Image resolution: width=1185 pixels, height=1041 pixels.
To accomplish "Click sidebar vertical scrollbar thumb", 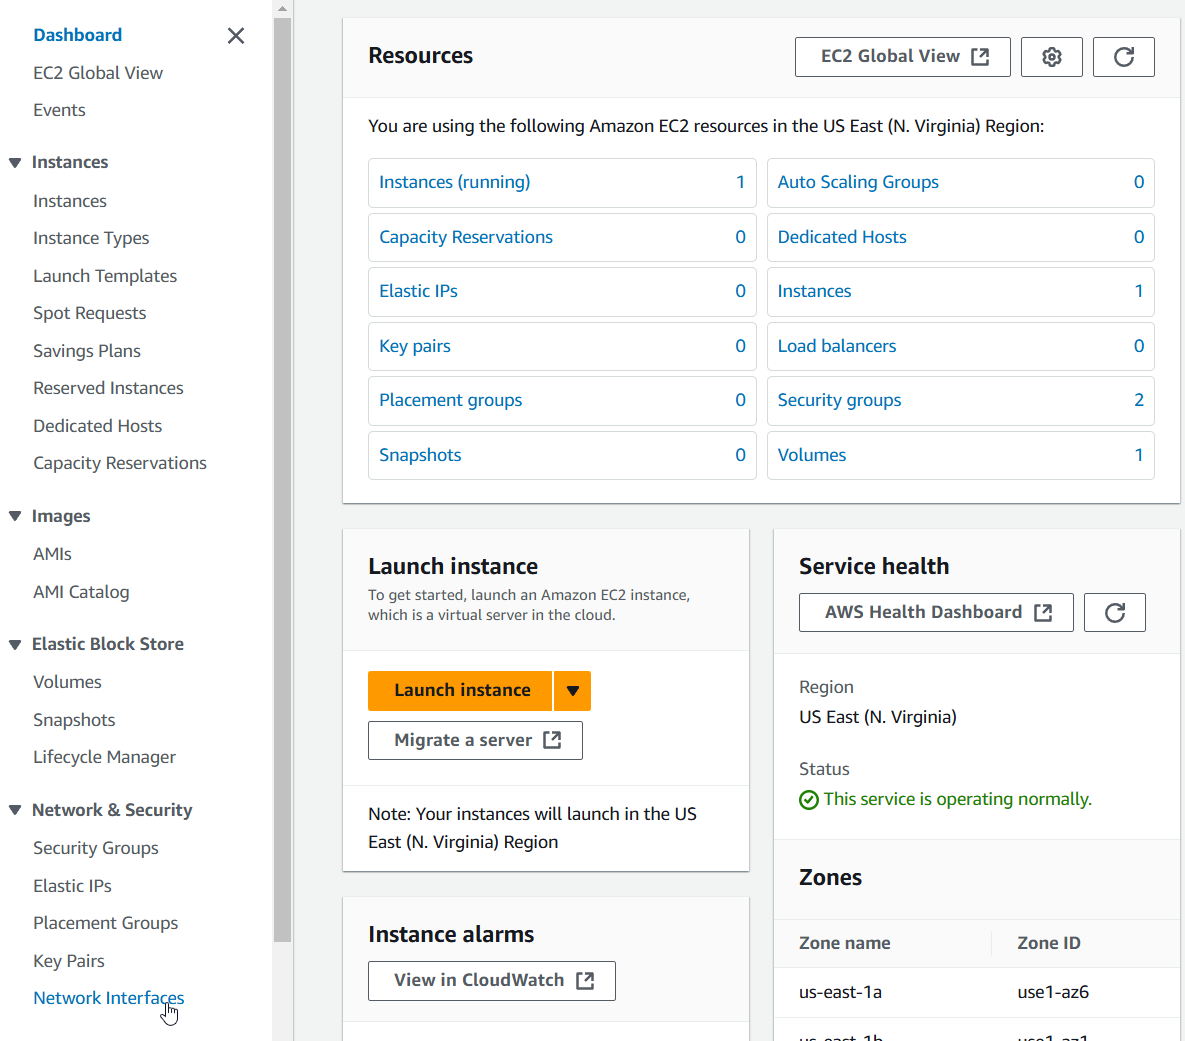I will (x=283, y=479).
